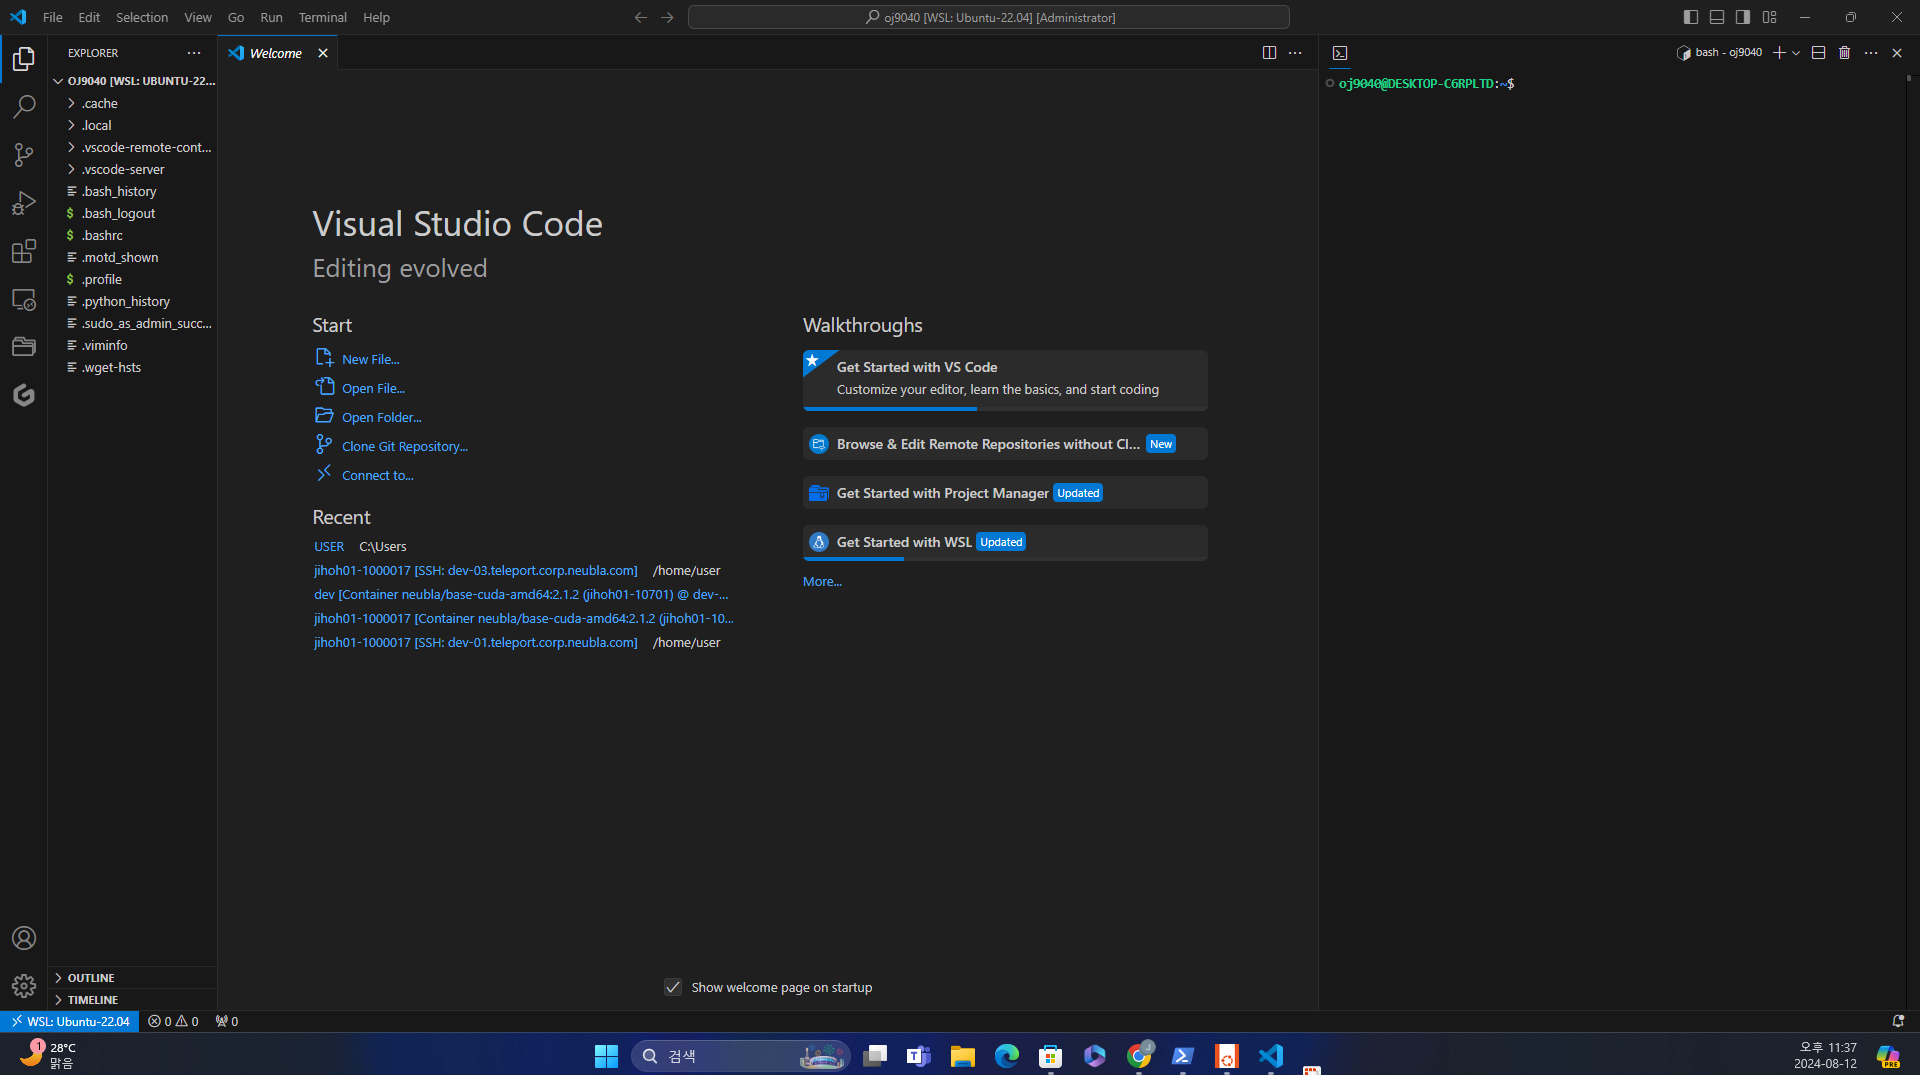Image resolution: width=1920 pixels, height=1075 pixels.
Task: Close the Welcome tab
Action: point(323,53)
